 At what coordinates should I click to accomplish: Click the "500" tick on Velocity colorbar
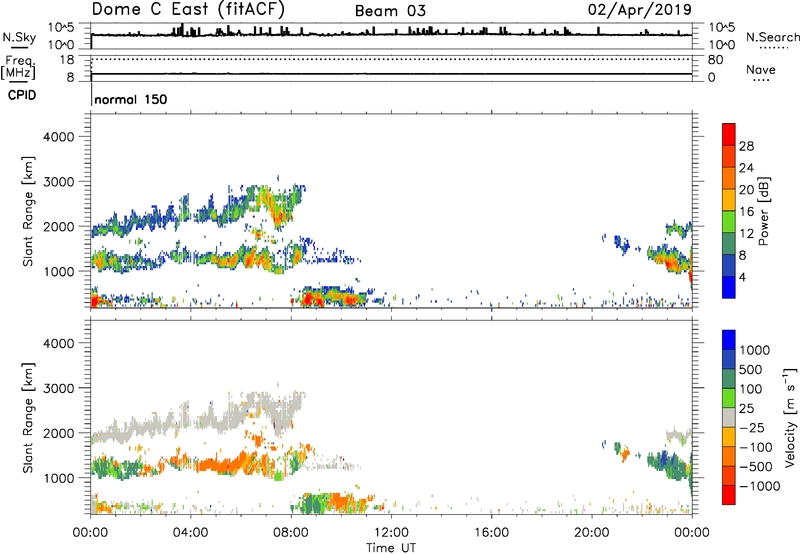(x=751, y=369)
